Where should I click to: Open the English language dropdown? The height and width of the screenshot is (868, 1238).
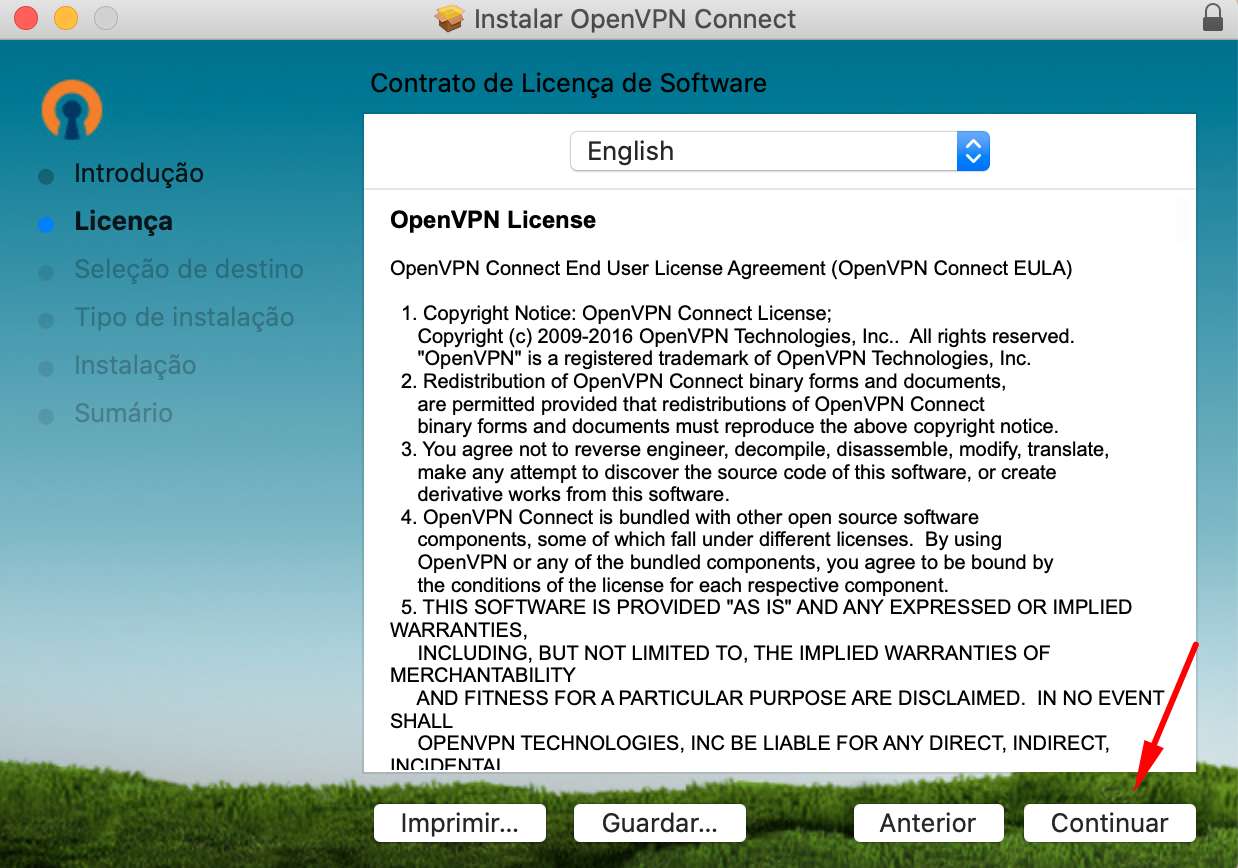(780, 151)
